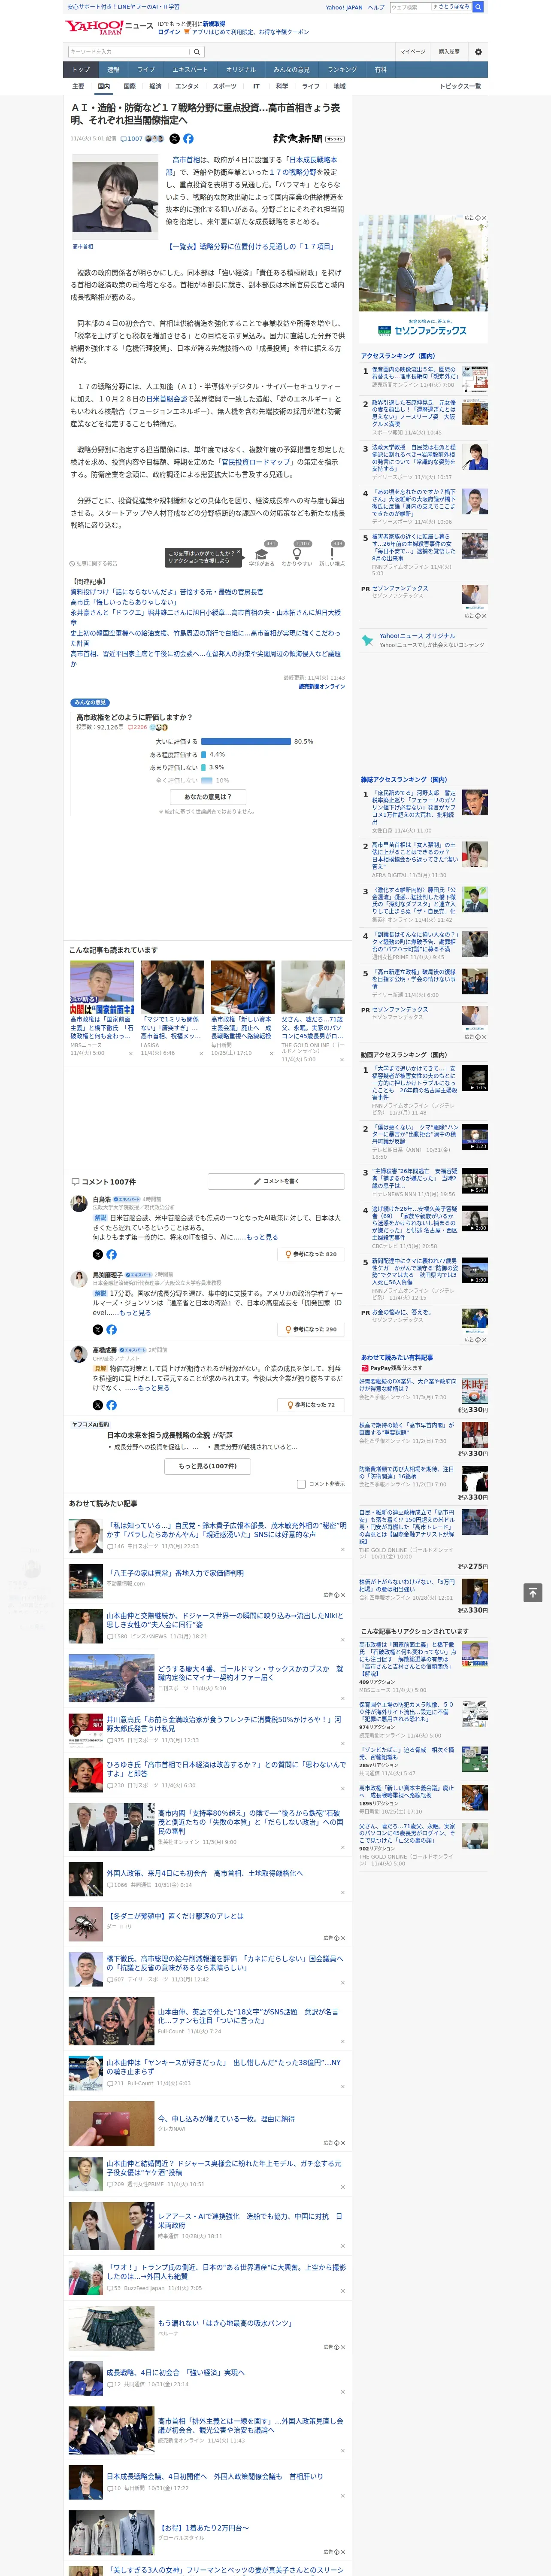
Task: Share 高橋成壽 comment on Facebook
Action: pyautogui.click(x=111, y=1405)
